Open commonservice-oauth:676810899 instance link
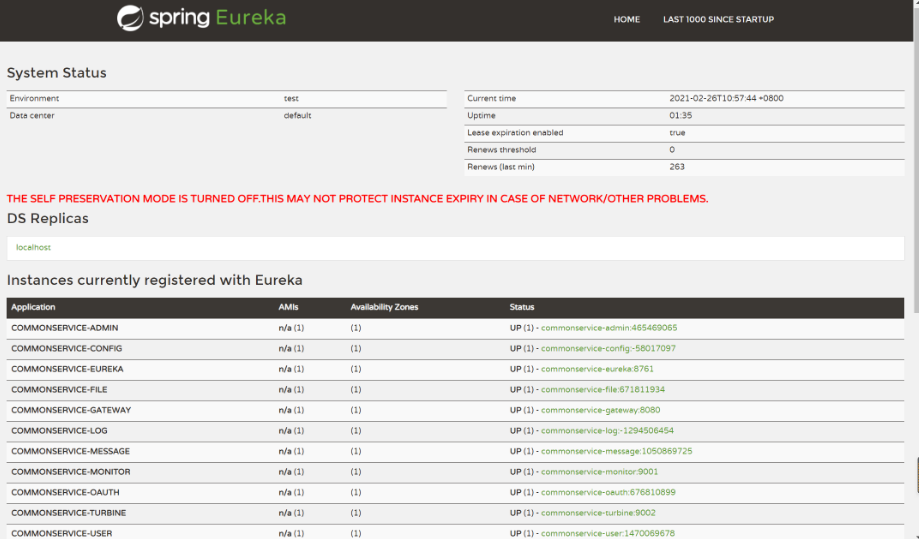This screenshot has width=919, height=539. 608,492
